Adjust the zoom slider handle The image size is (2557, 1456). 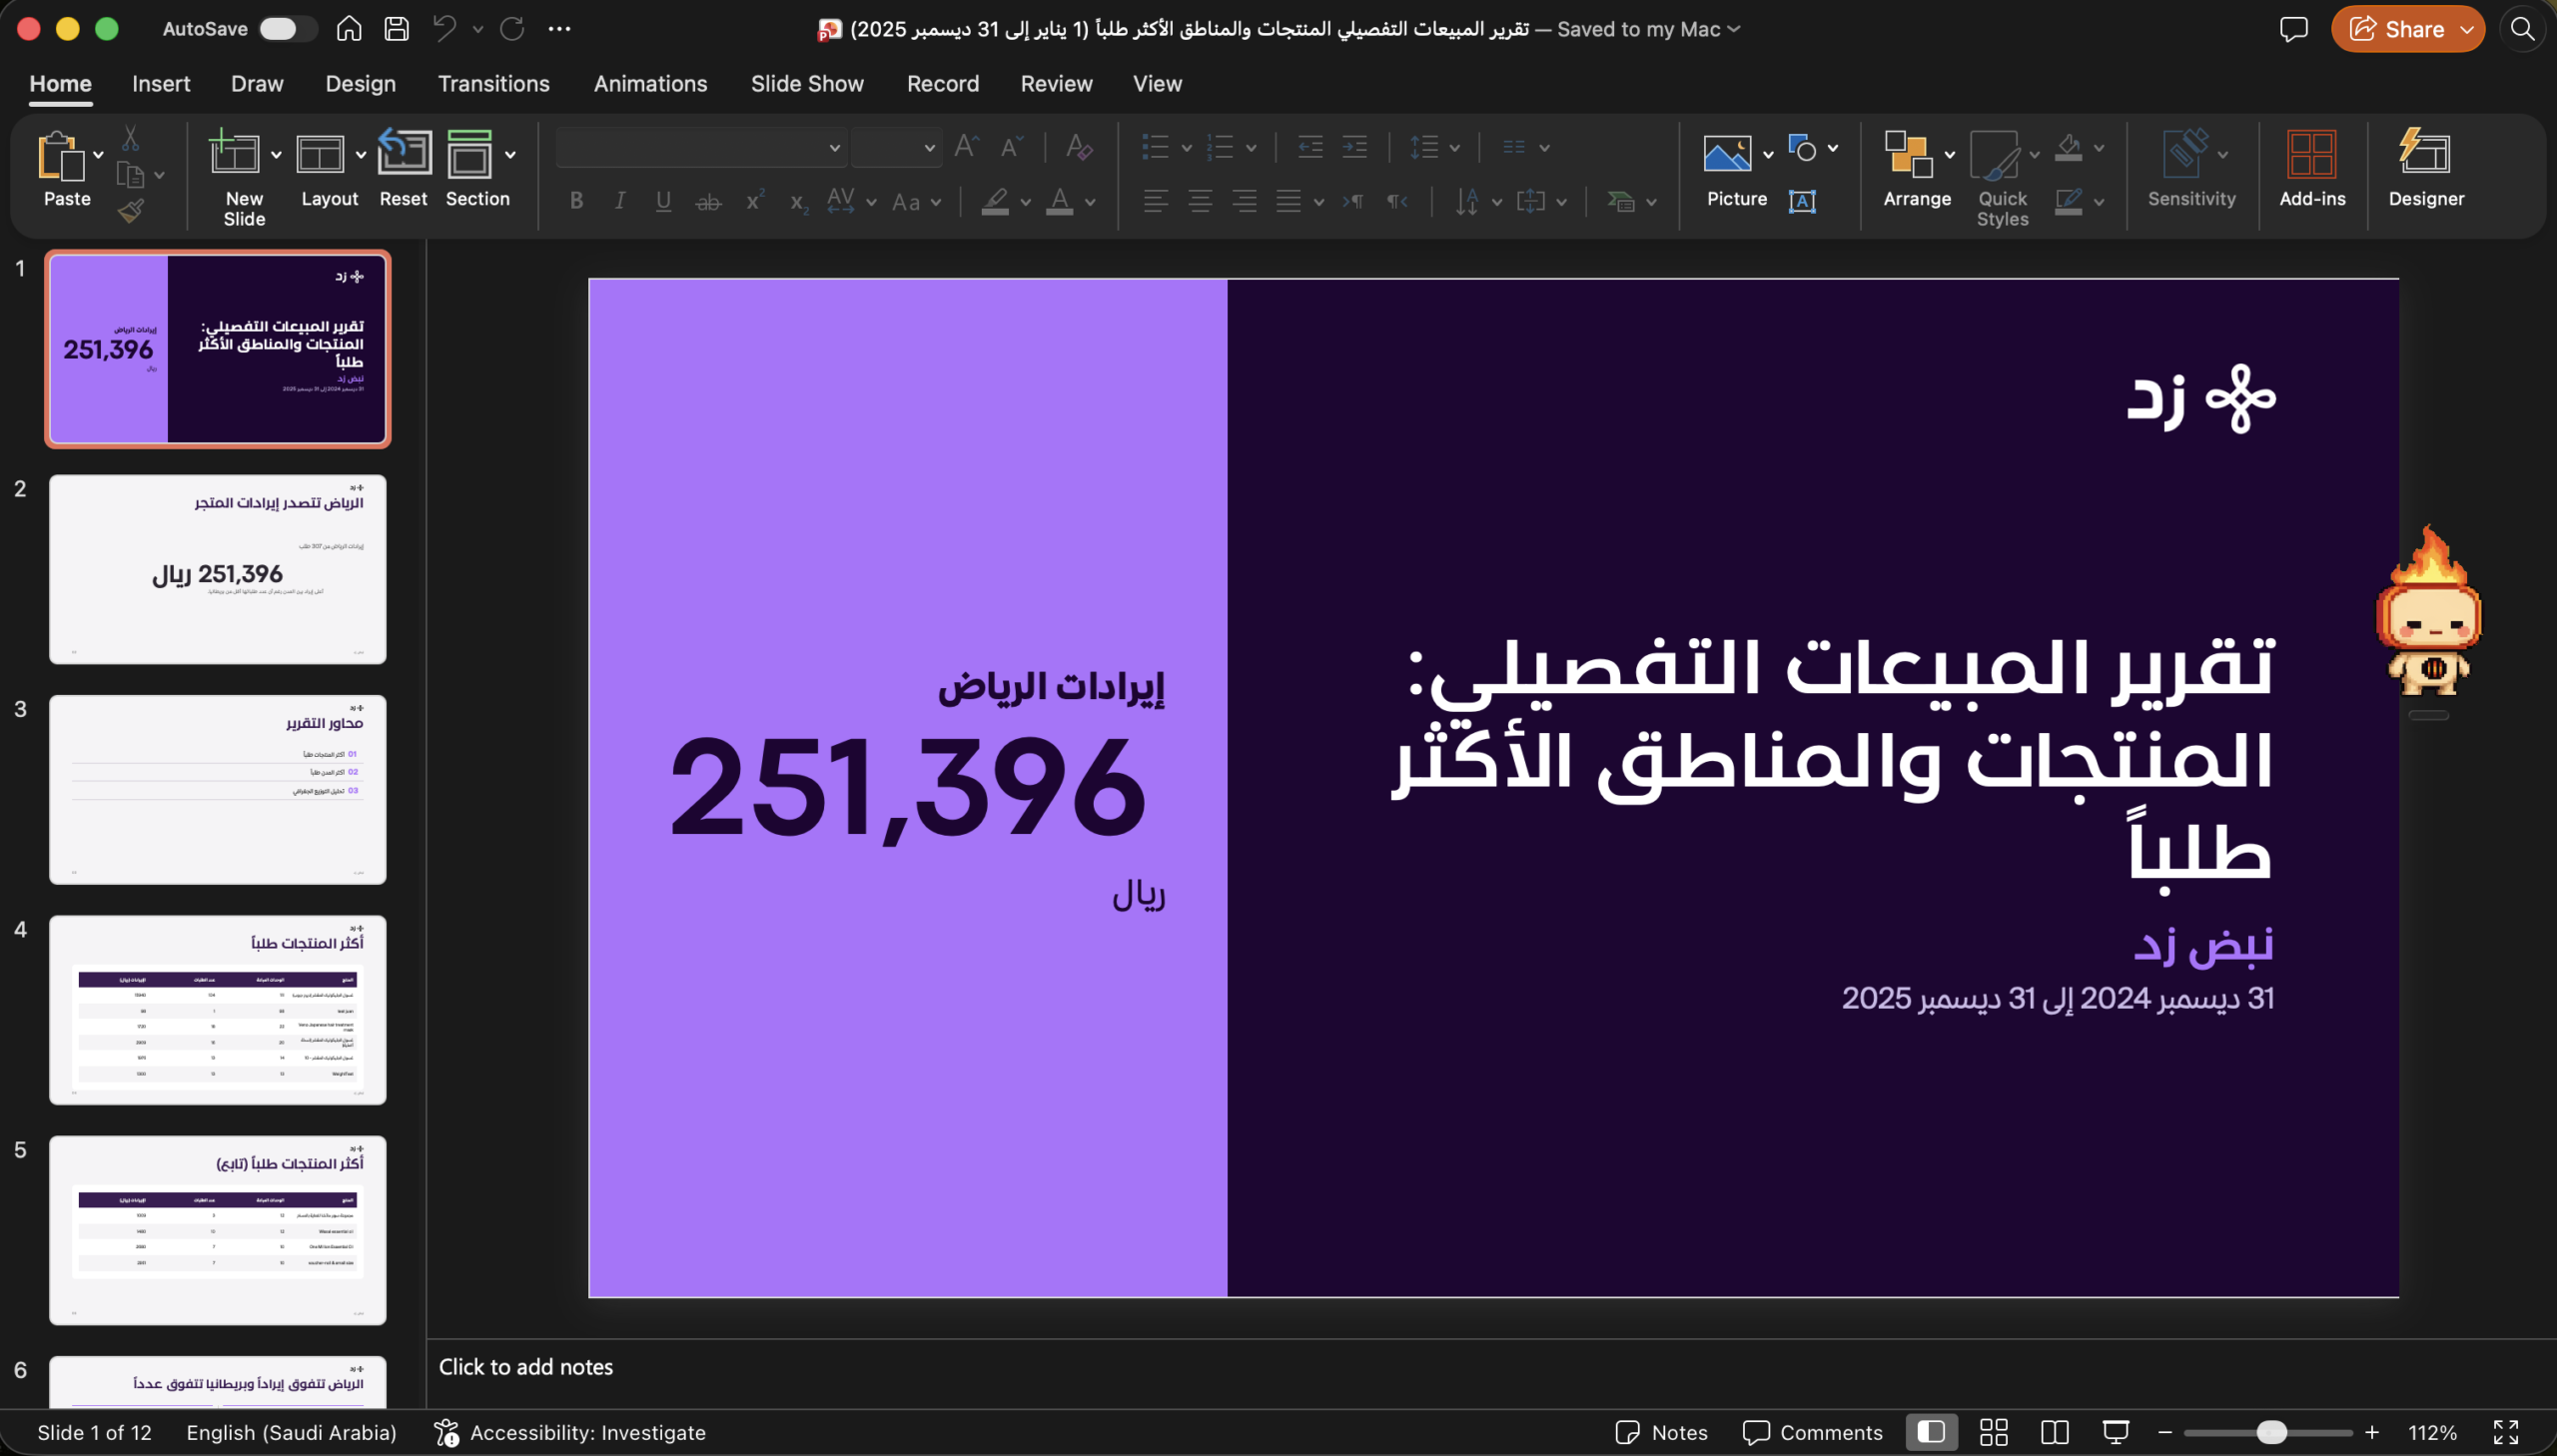(2271, 1432)
